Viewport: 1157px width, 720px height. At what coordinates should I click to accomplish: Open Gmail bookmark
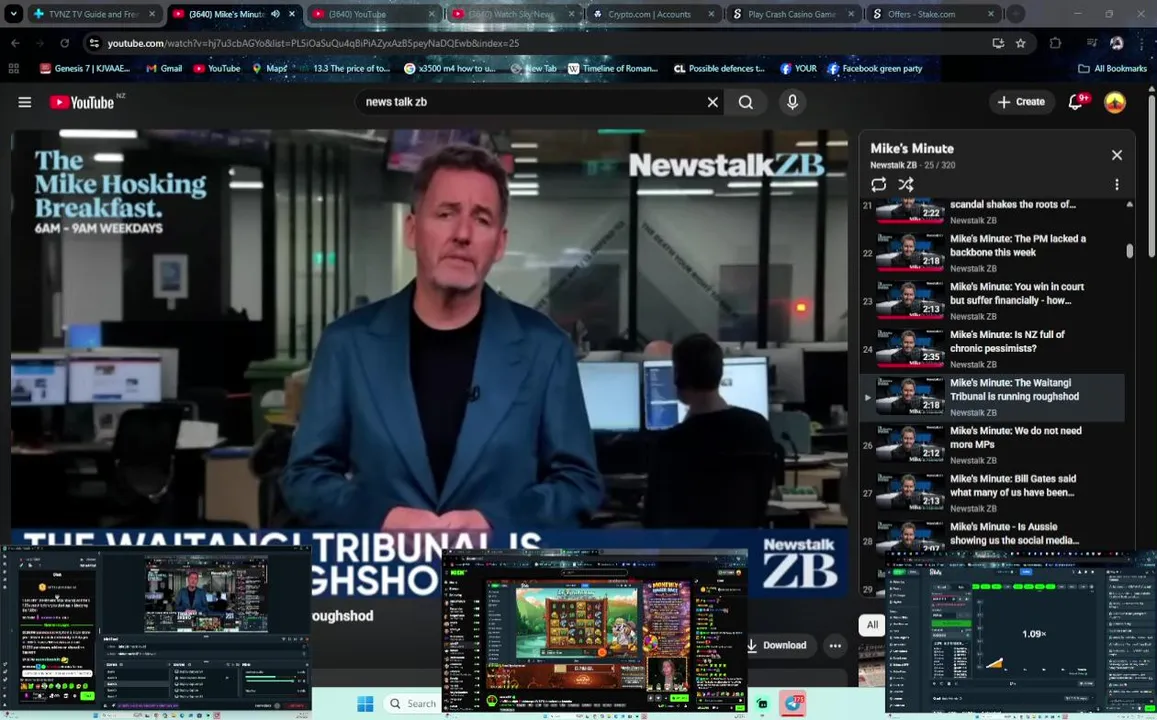(x=164, y=69)
